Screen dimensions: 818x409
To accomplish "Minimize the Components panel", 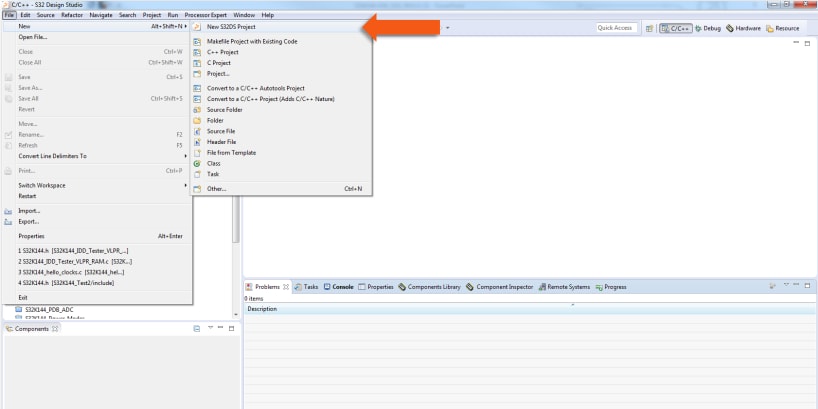I will click(x=219, y=328).
